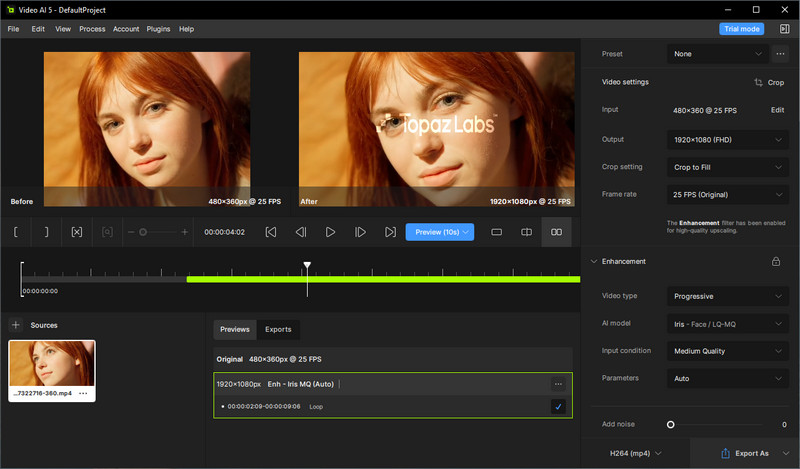Open the Frame rate dropdown
800x469 pixels.
pyautogui.click(x=728, y=195)
